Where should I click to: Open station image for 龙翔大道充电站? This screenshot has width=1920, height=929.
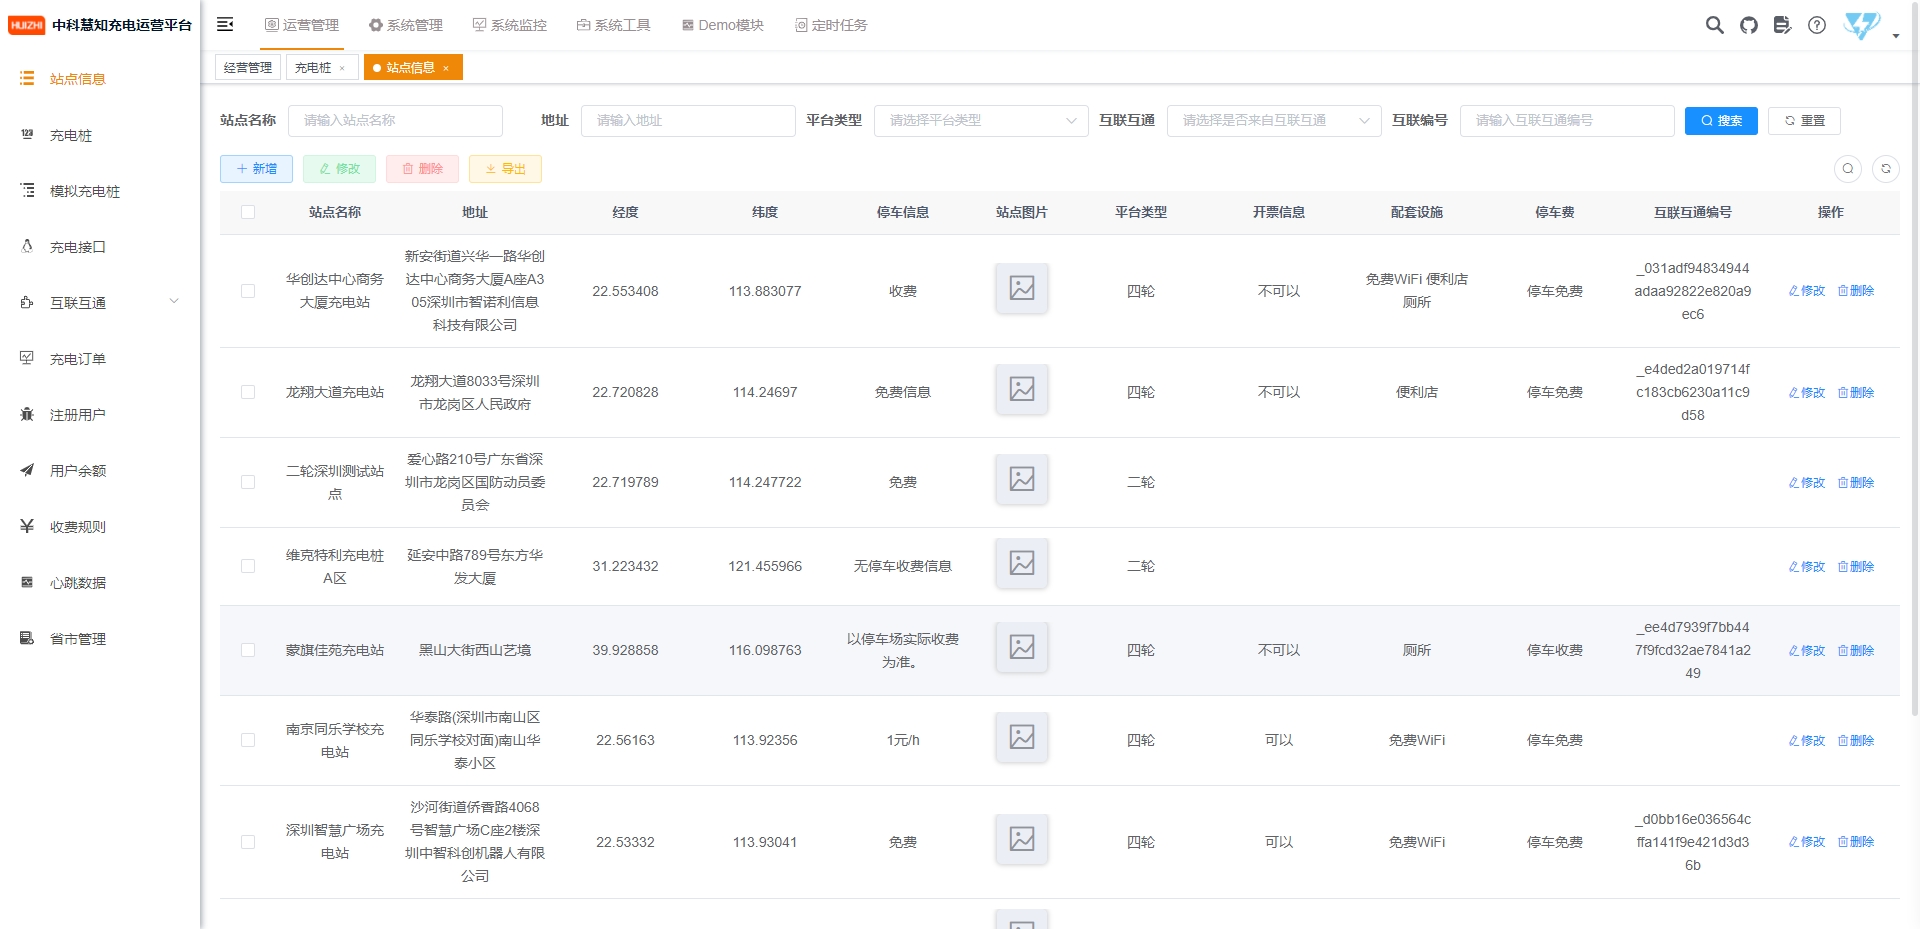coord(1022,390)
